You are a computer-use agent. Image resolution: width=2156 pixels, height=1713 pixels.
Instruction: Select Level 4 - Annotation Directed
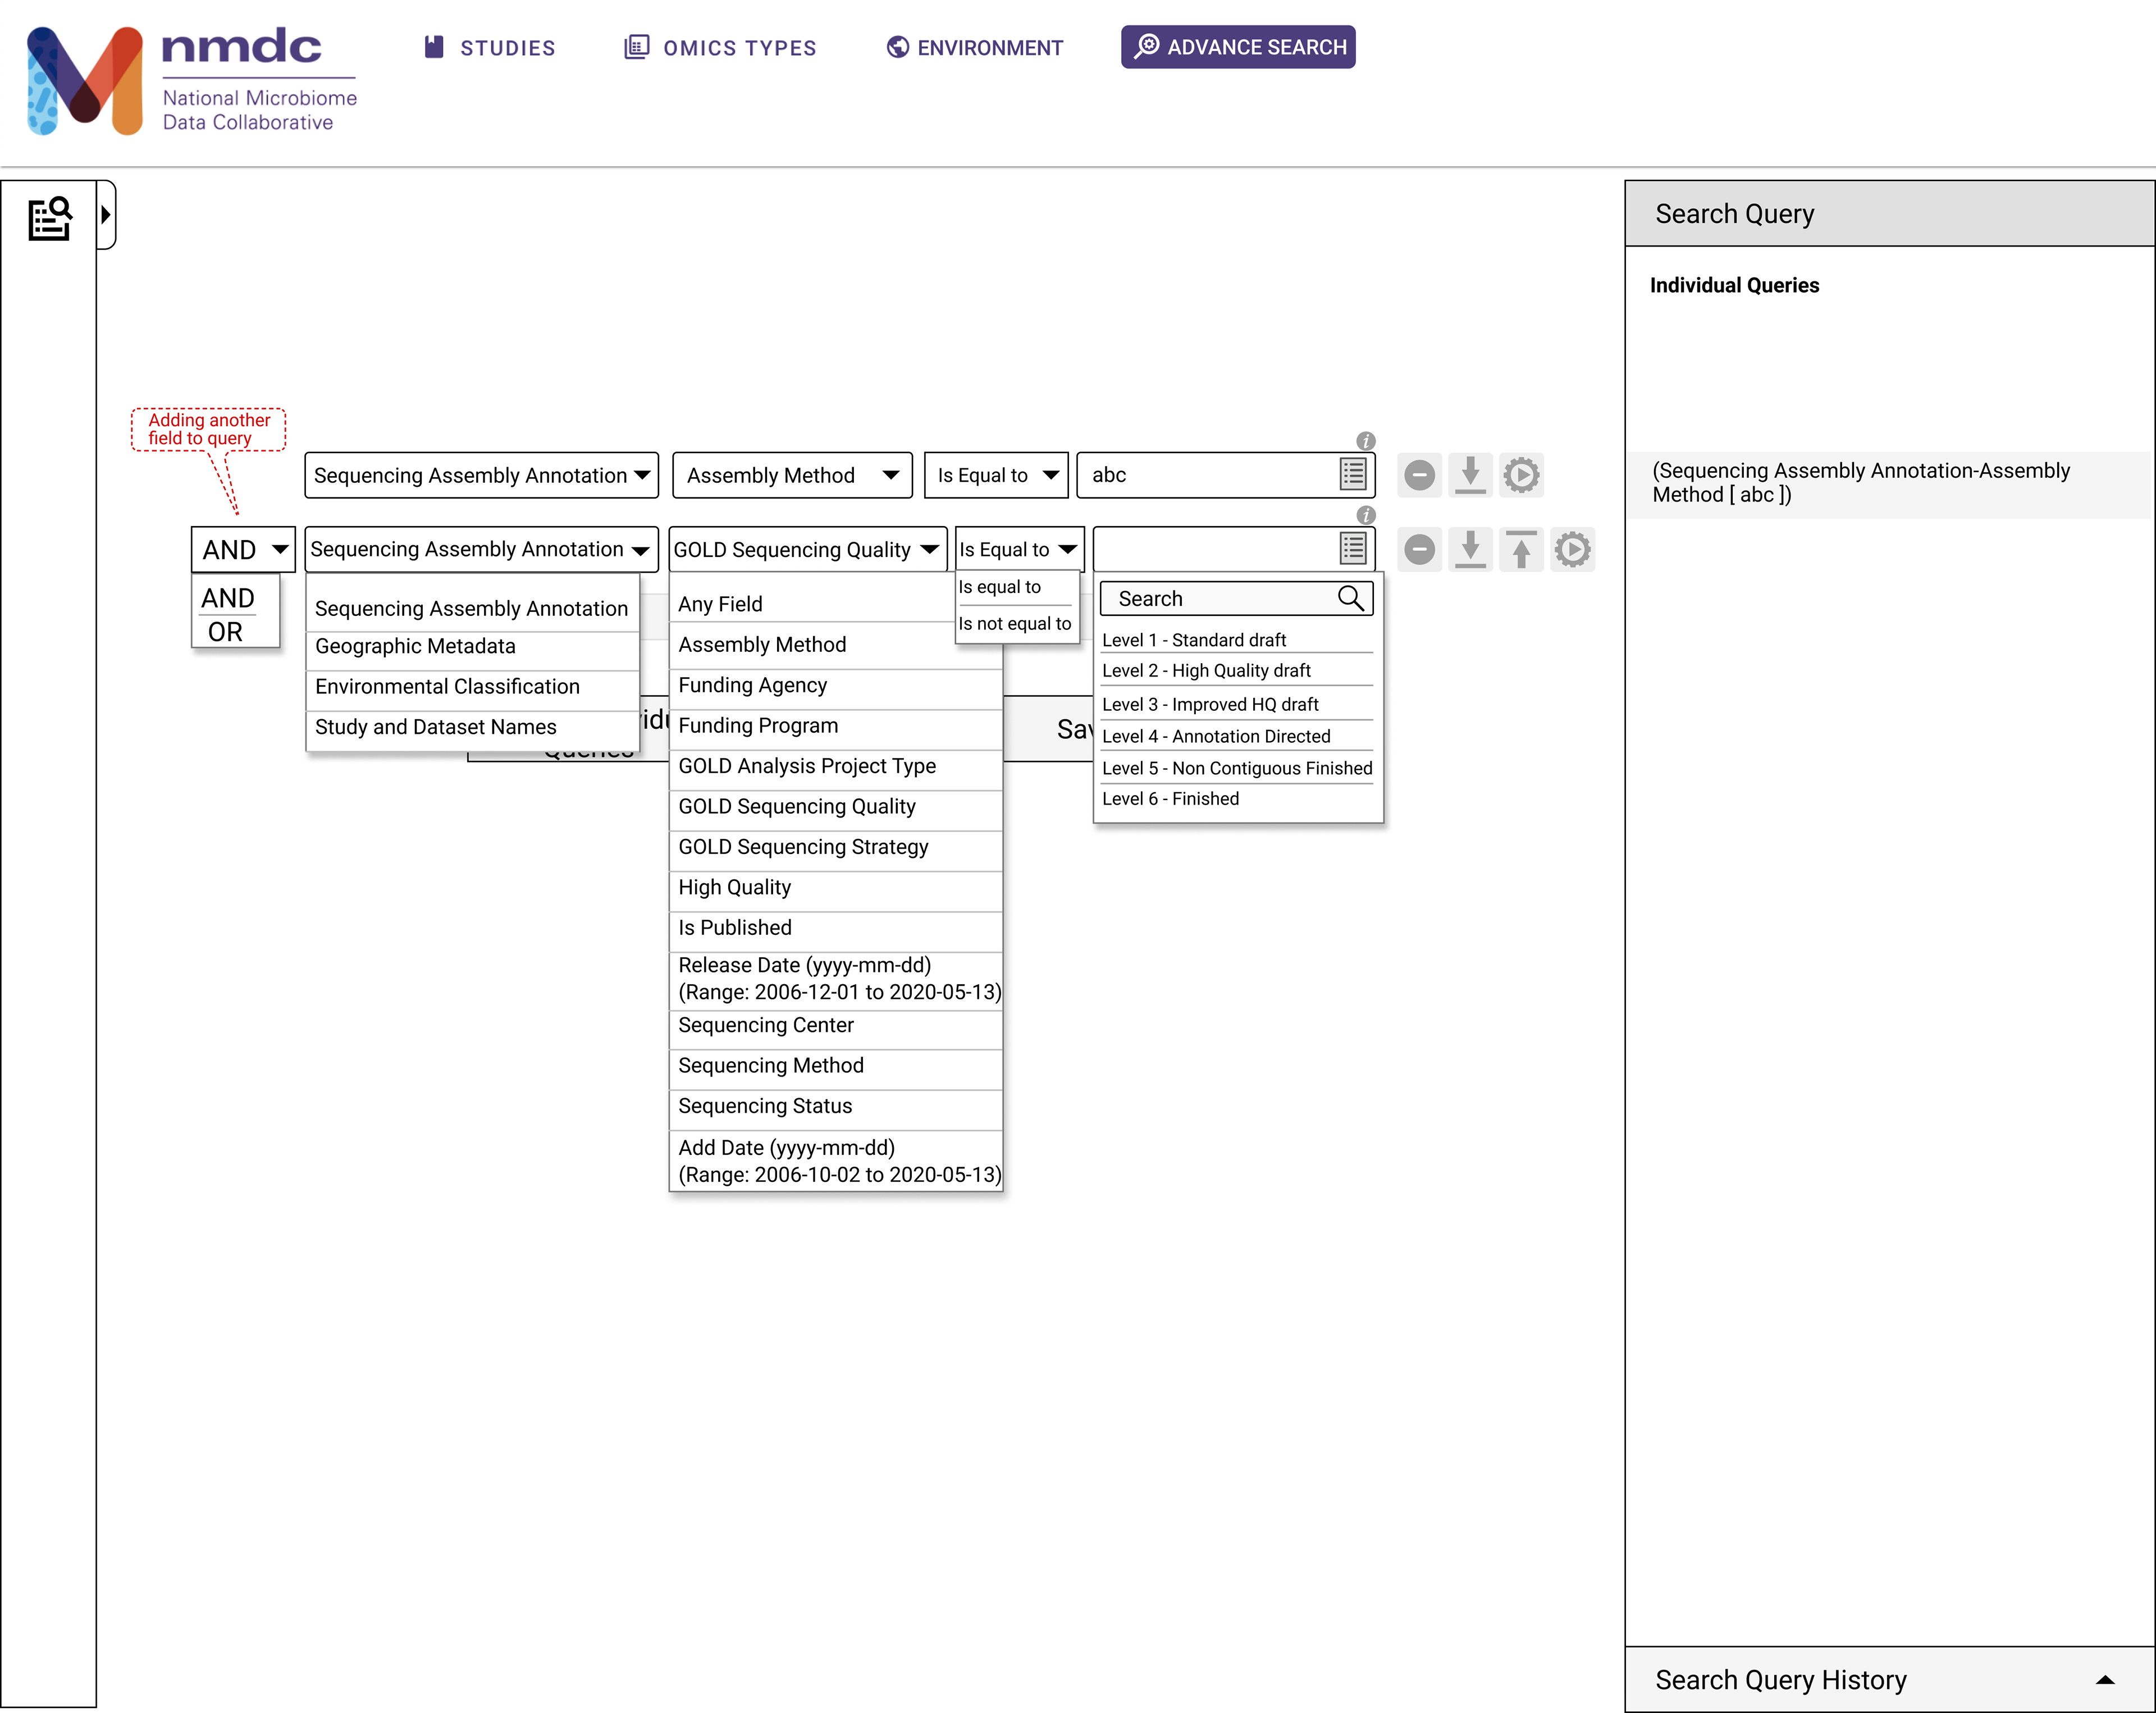click(x=1236, y=736)
